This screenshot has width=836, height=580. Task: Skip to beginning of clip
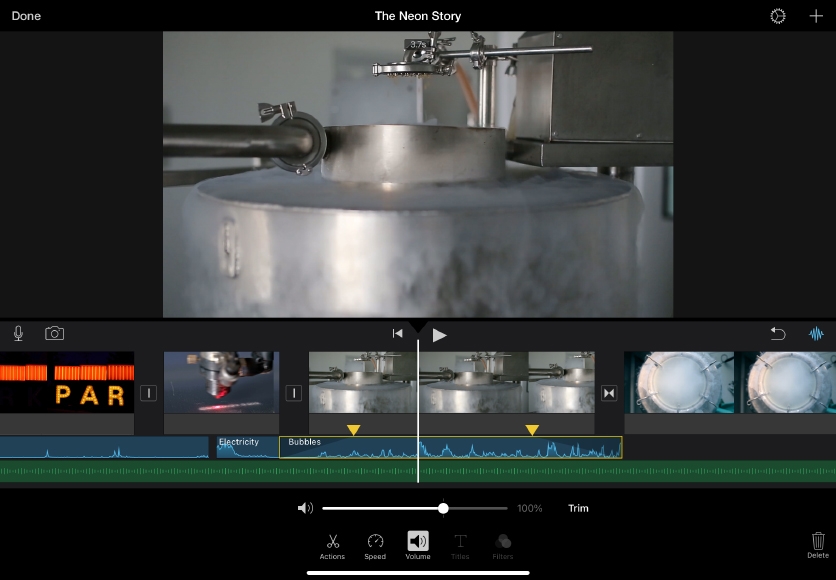click(397, 334)
